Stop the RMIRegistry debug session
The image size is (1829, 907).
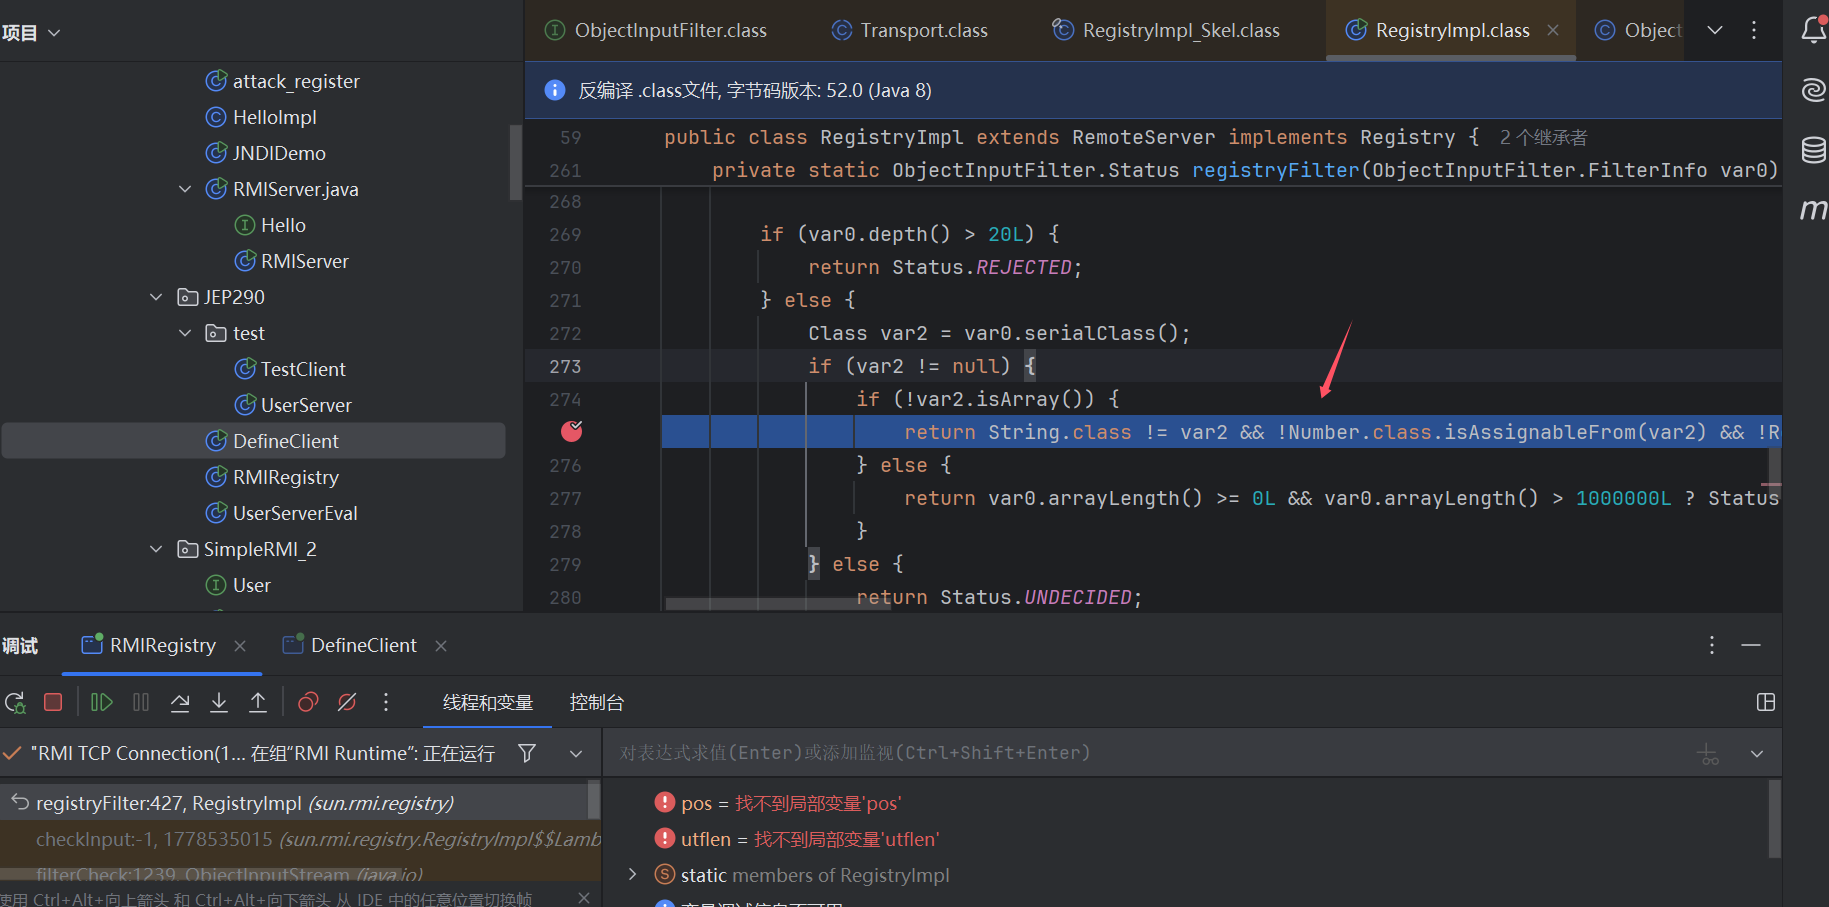(x=53, y=703)
